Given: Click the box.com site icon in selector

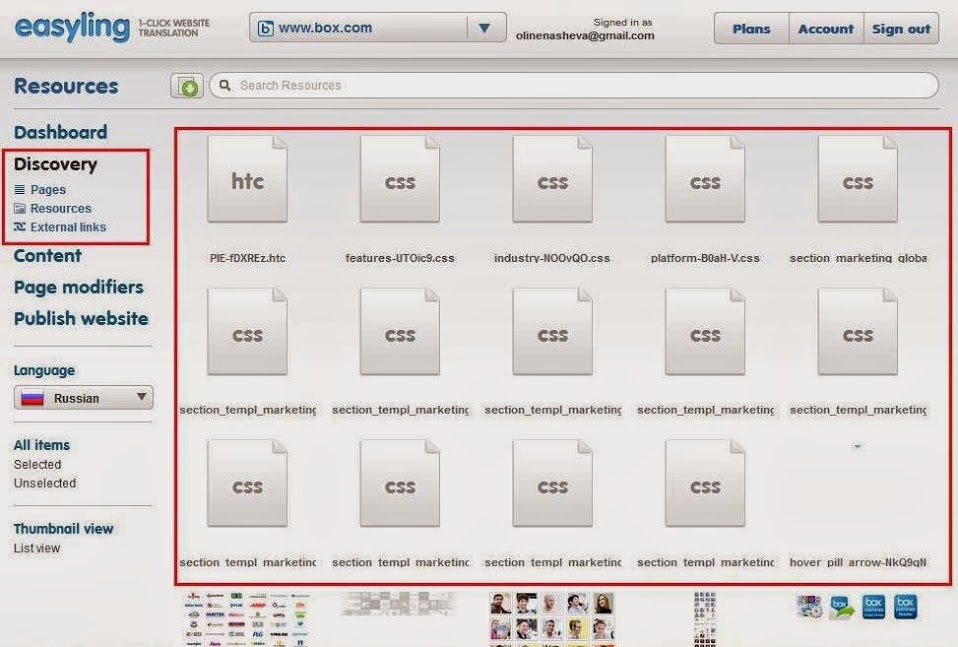Looking at the screenshot, I should tap(265, 28).
